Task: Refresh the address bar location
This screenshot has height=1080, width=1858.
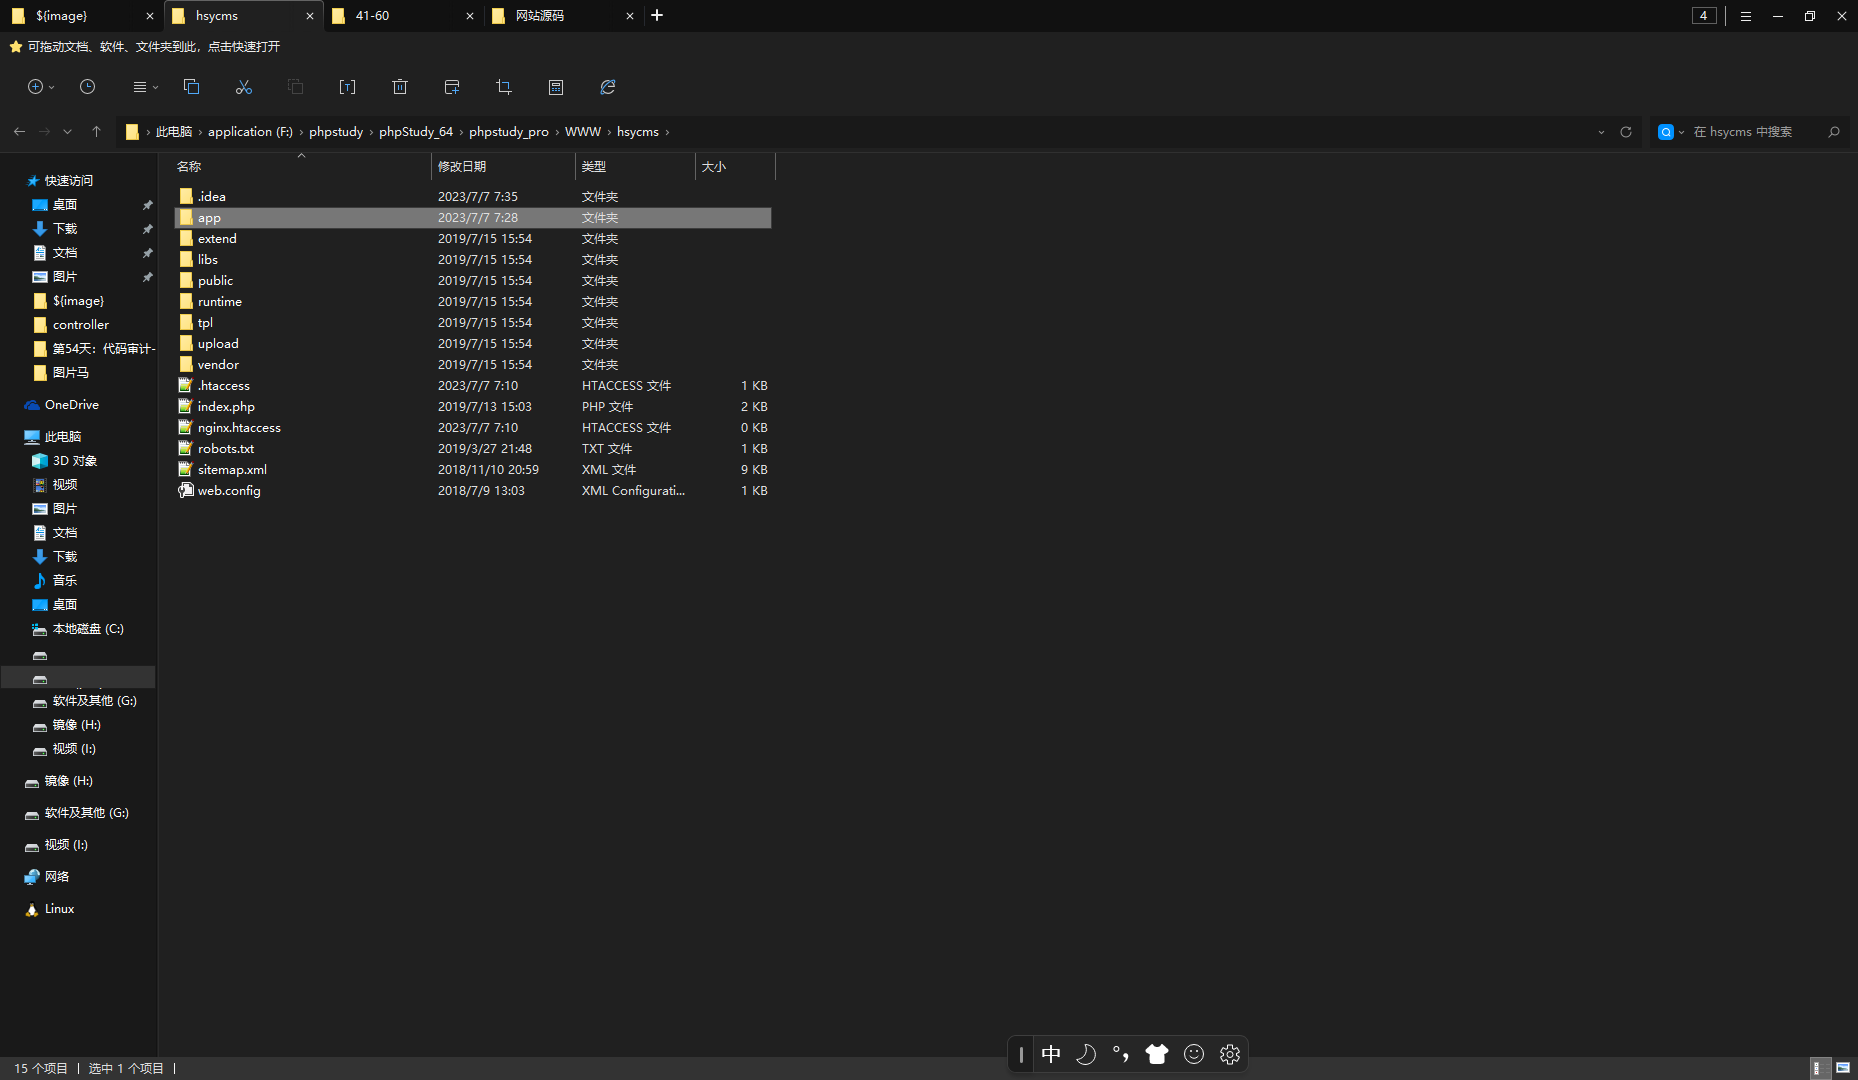Action: (1626, 132)
